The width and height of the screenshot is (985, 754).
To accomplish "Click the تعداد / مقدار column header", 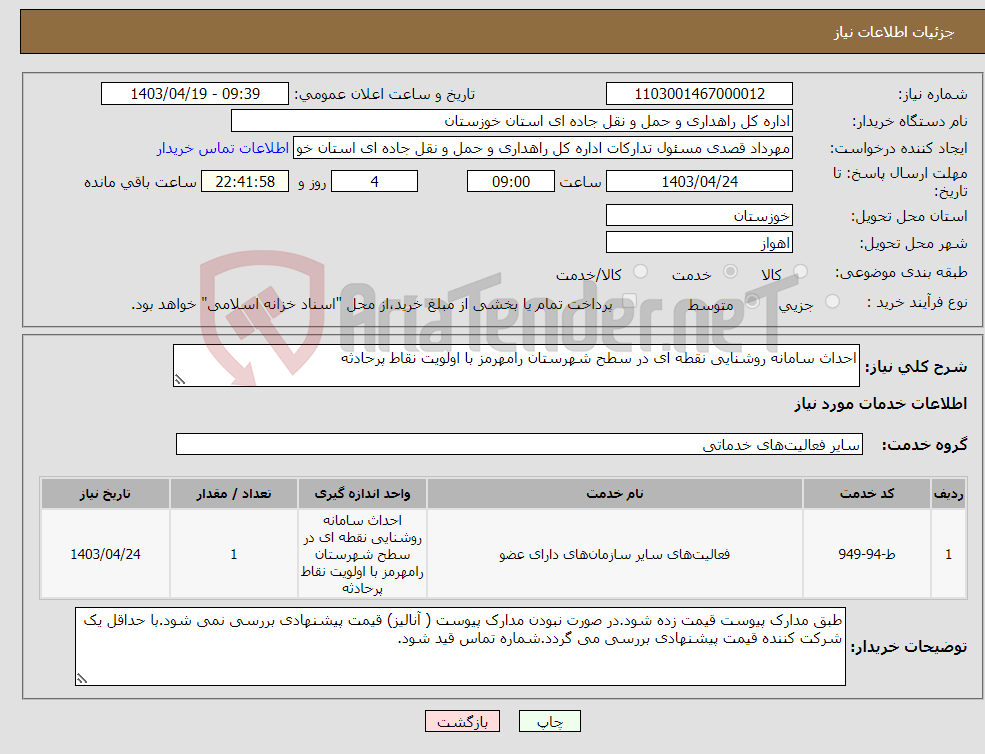I will tap(234, 494).
